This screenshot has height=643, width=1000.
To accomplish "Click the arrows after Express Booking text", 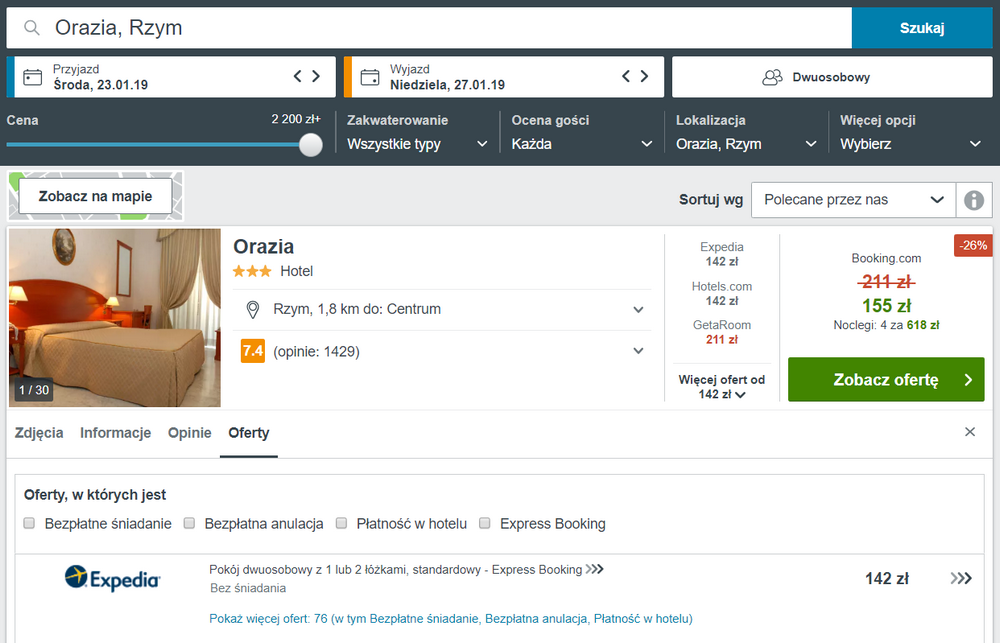I will pos(594,569).
